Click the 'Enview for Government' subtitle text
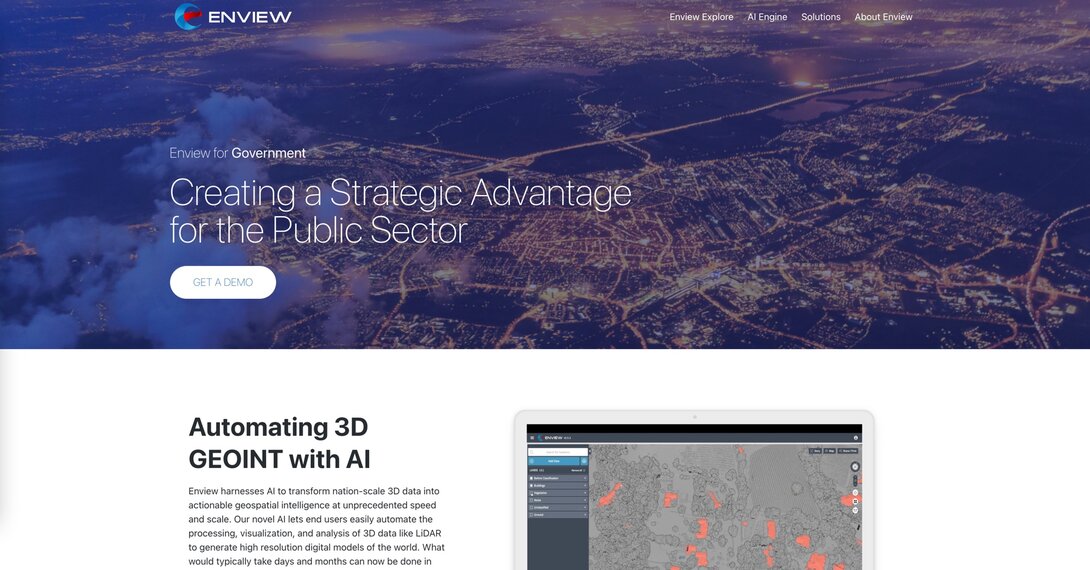This screenshot has width=1090, height=570. pos(237,153)
